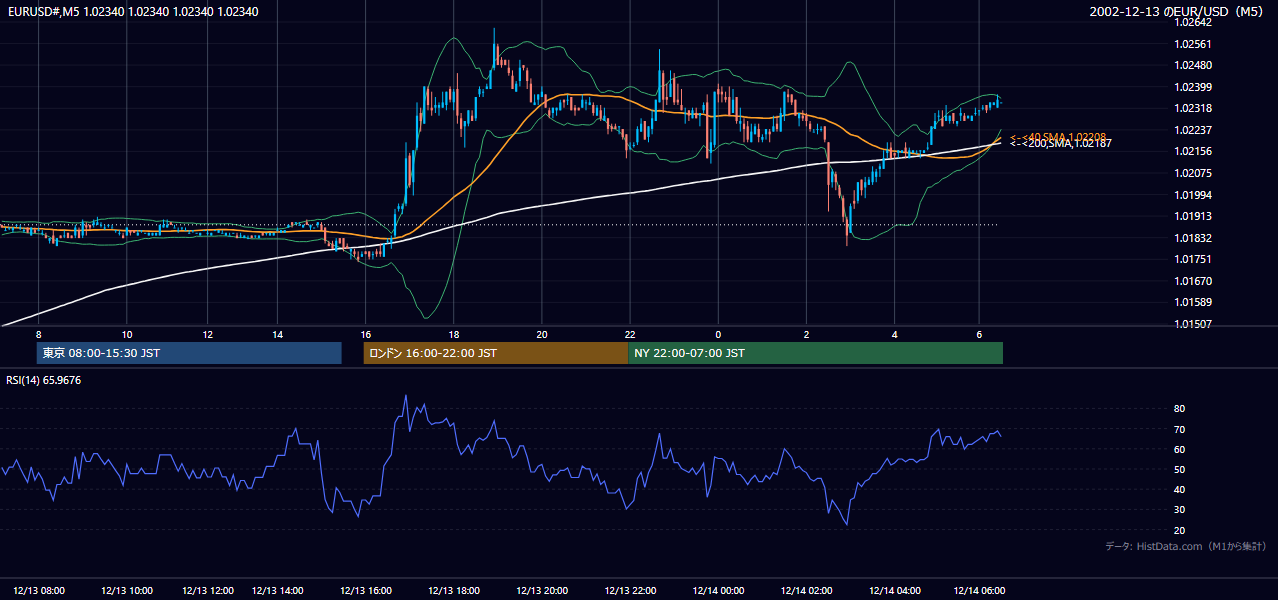The width and height of the screenshot is (1278, 600).
Task: Click price axis value 1.01913
Action: (1194, 216)
